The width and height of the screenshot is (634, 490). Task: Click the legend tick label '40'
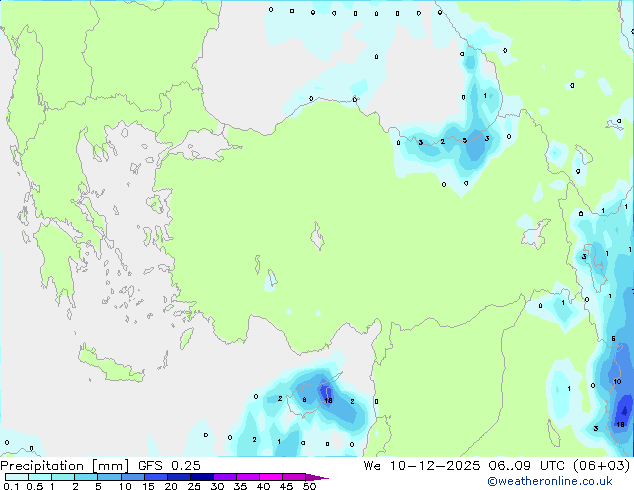[263, 486]
